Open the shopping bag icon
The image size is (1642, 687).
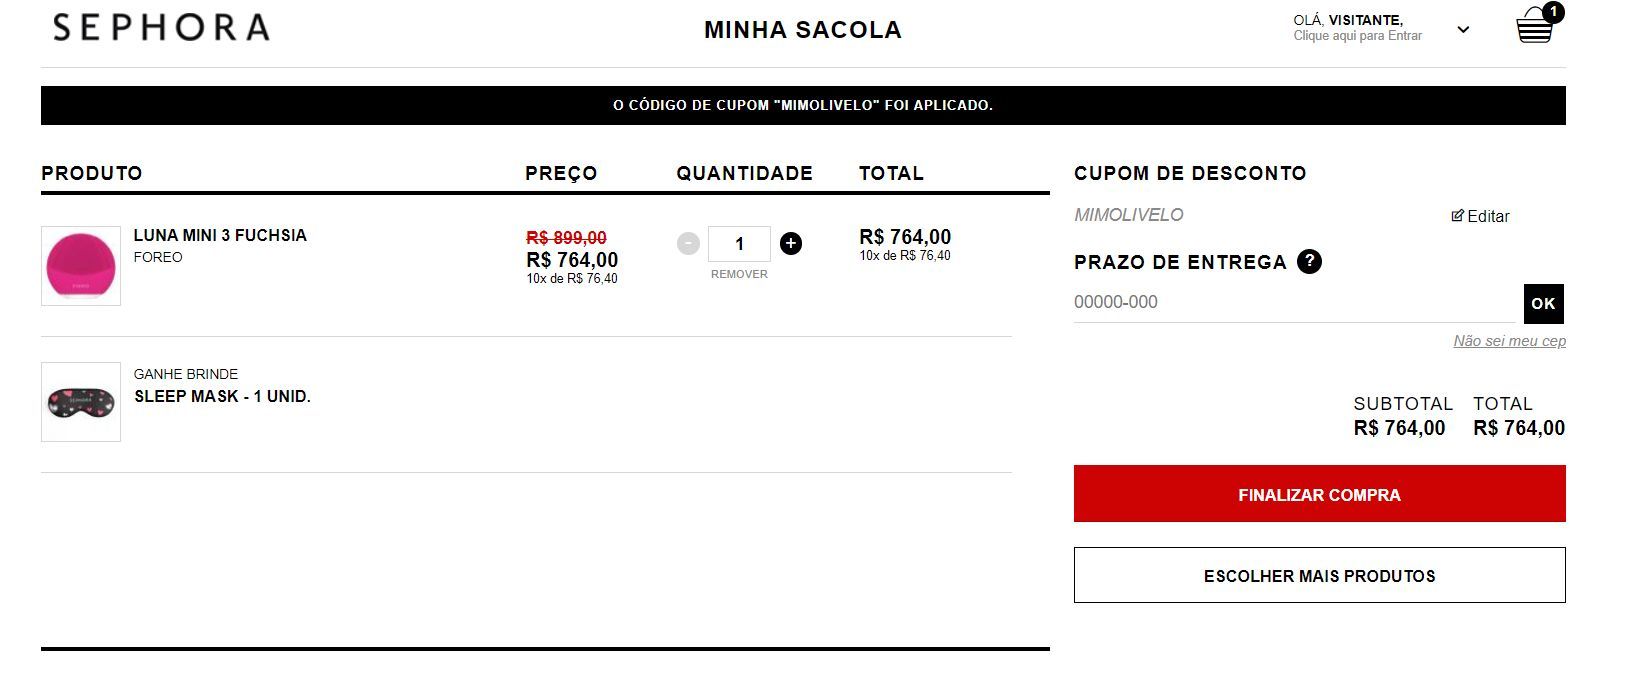click(x=1536, y=25)
